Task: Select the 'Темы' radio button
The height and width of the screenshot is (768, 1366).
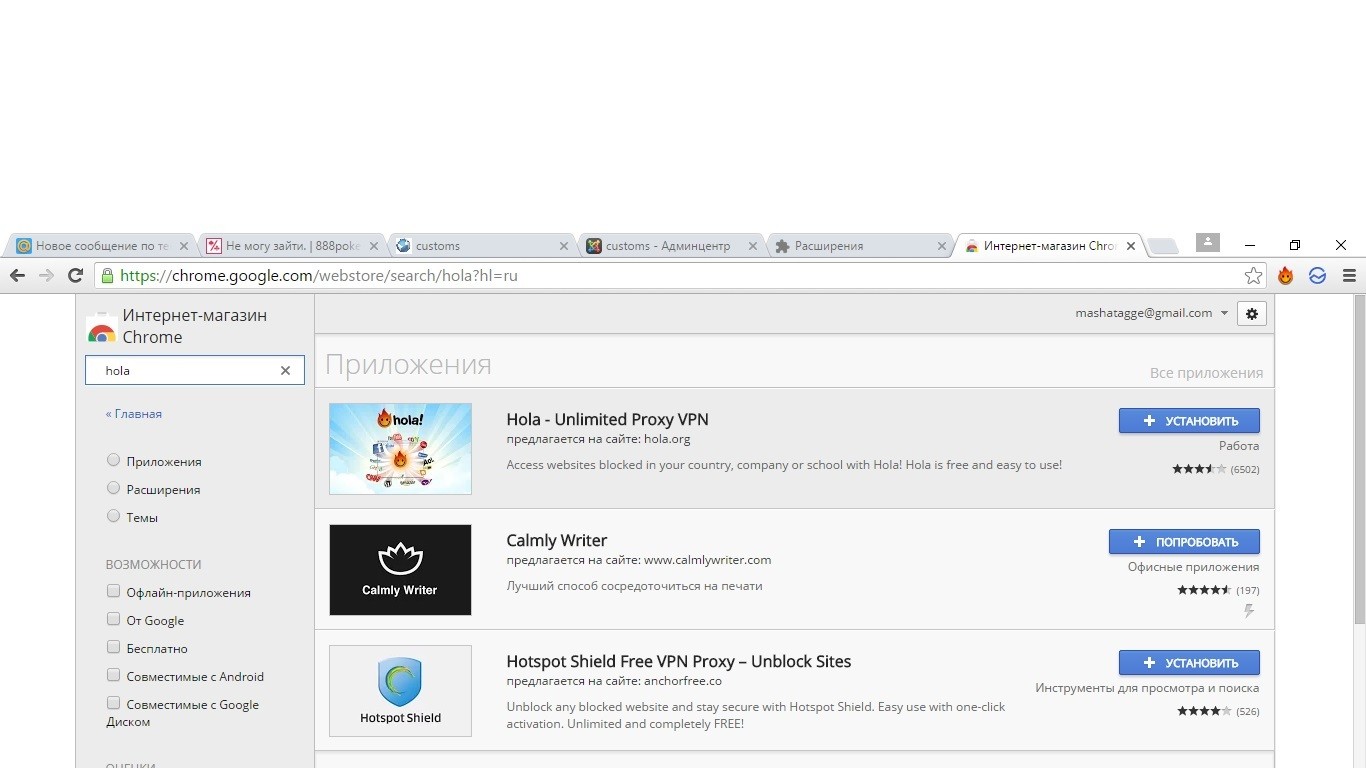Action: coord(113,516)
